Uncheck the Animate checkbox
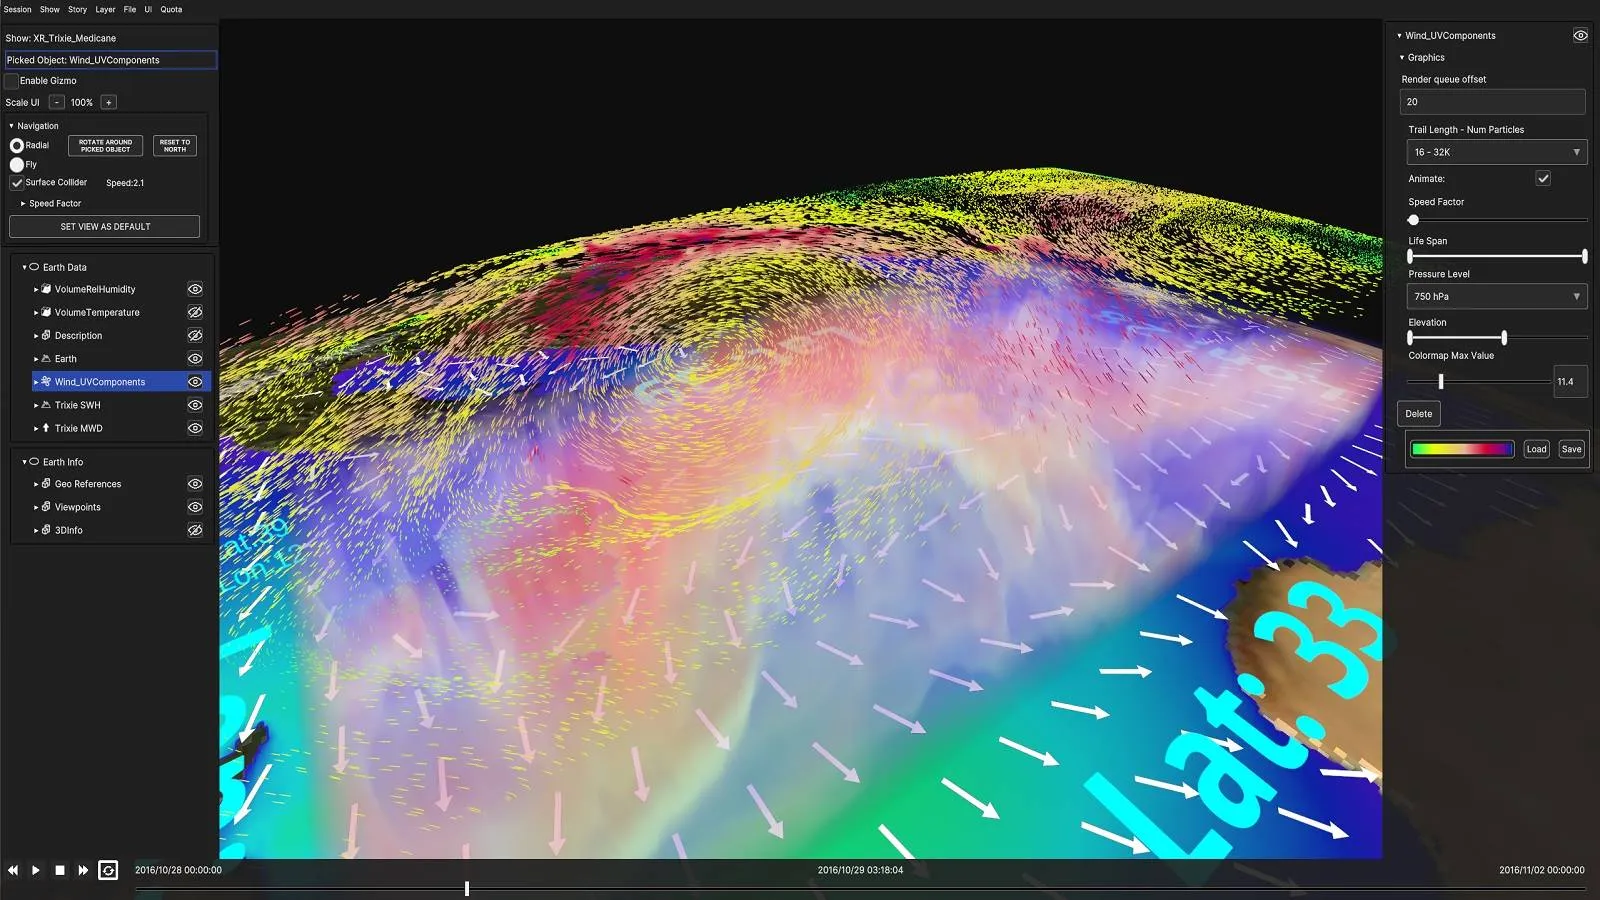 coord(1543,178)
